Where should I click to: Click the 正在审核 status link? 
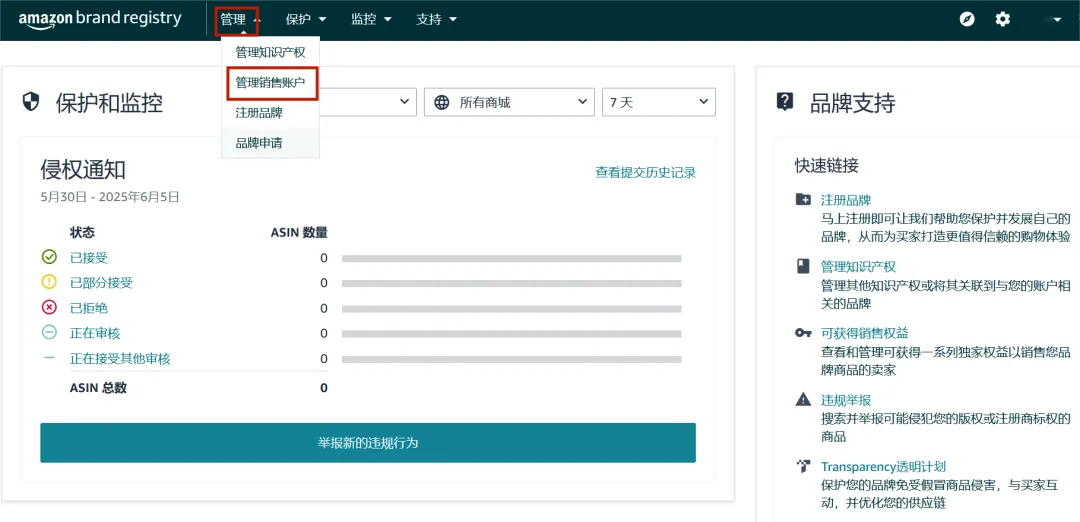pos(95,333)
